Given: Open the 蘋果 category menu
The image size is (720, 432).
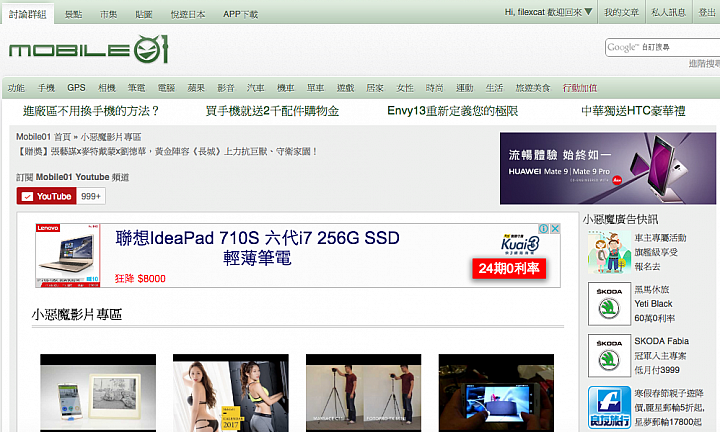Looking at the screenshot, I should 196,88.
